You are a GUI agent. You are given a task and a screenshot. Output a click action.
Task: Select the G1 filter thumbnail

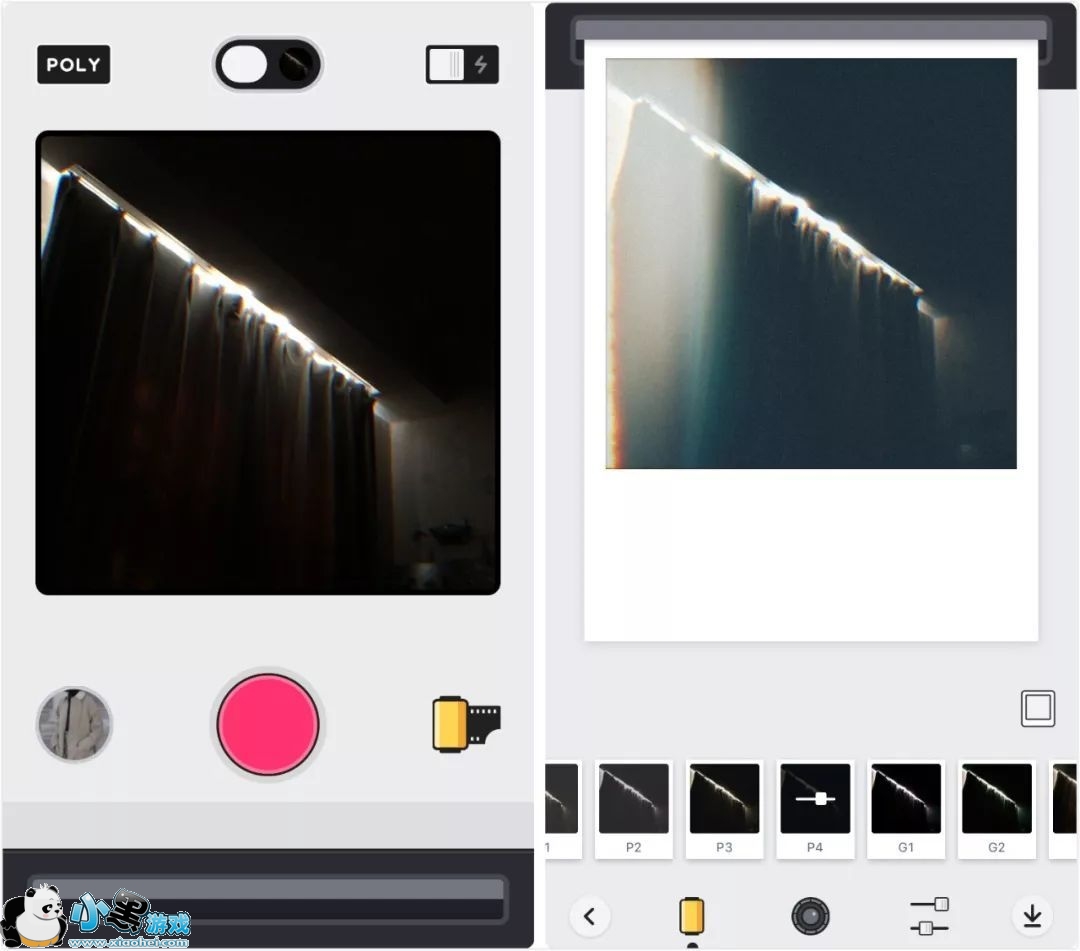906,809
